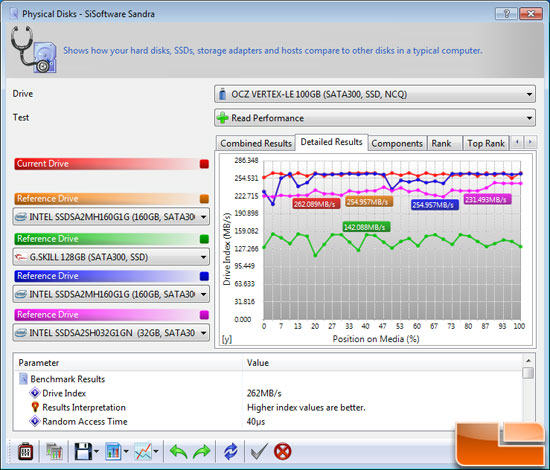
Task: Click the green 142.088MB/s chart label
Action: (367, 227)
